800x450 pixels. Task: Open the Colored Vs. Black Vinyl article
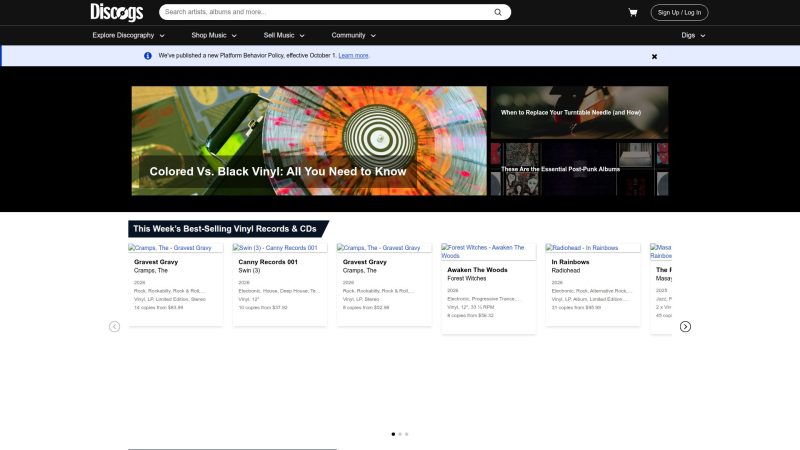(309, 141)
